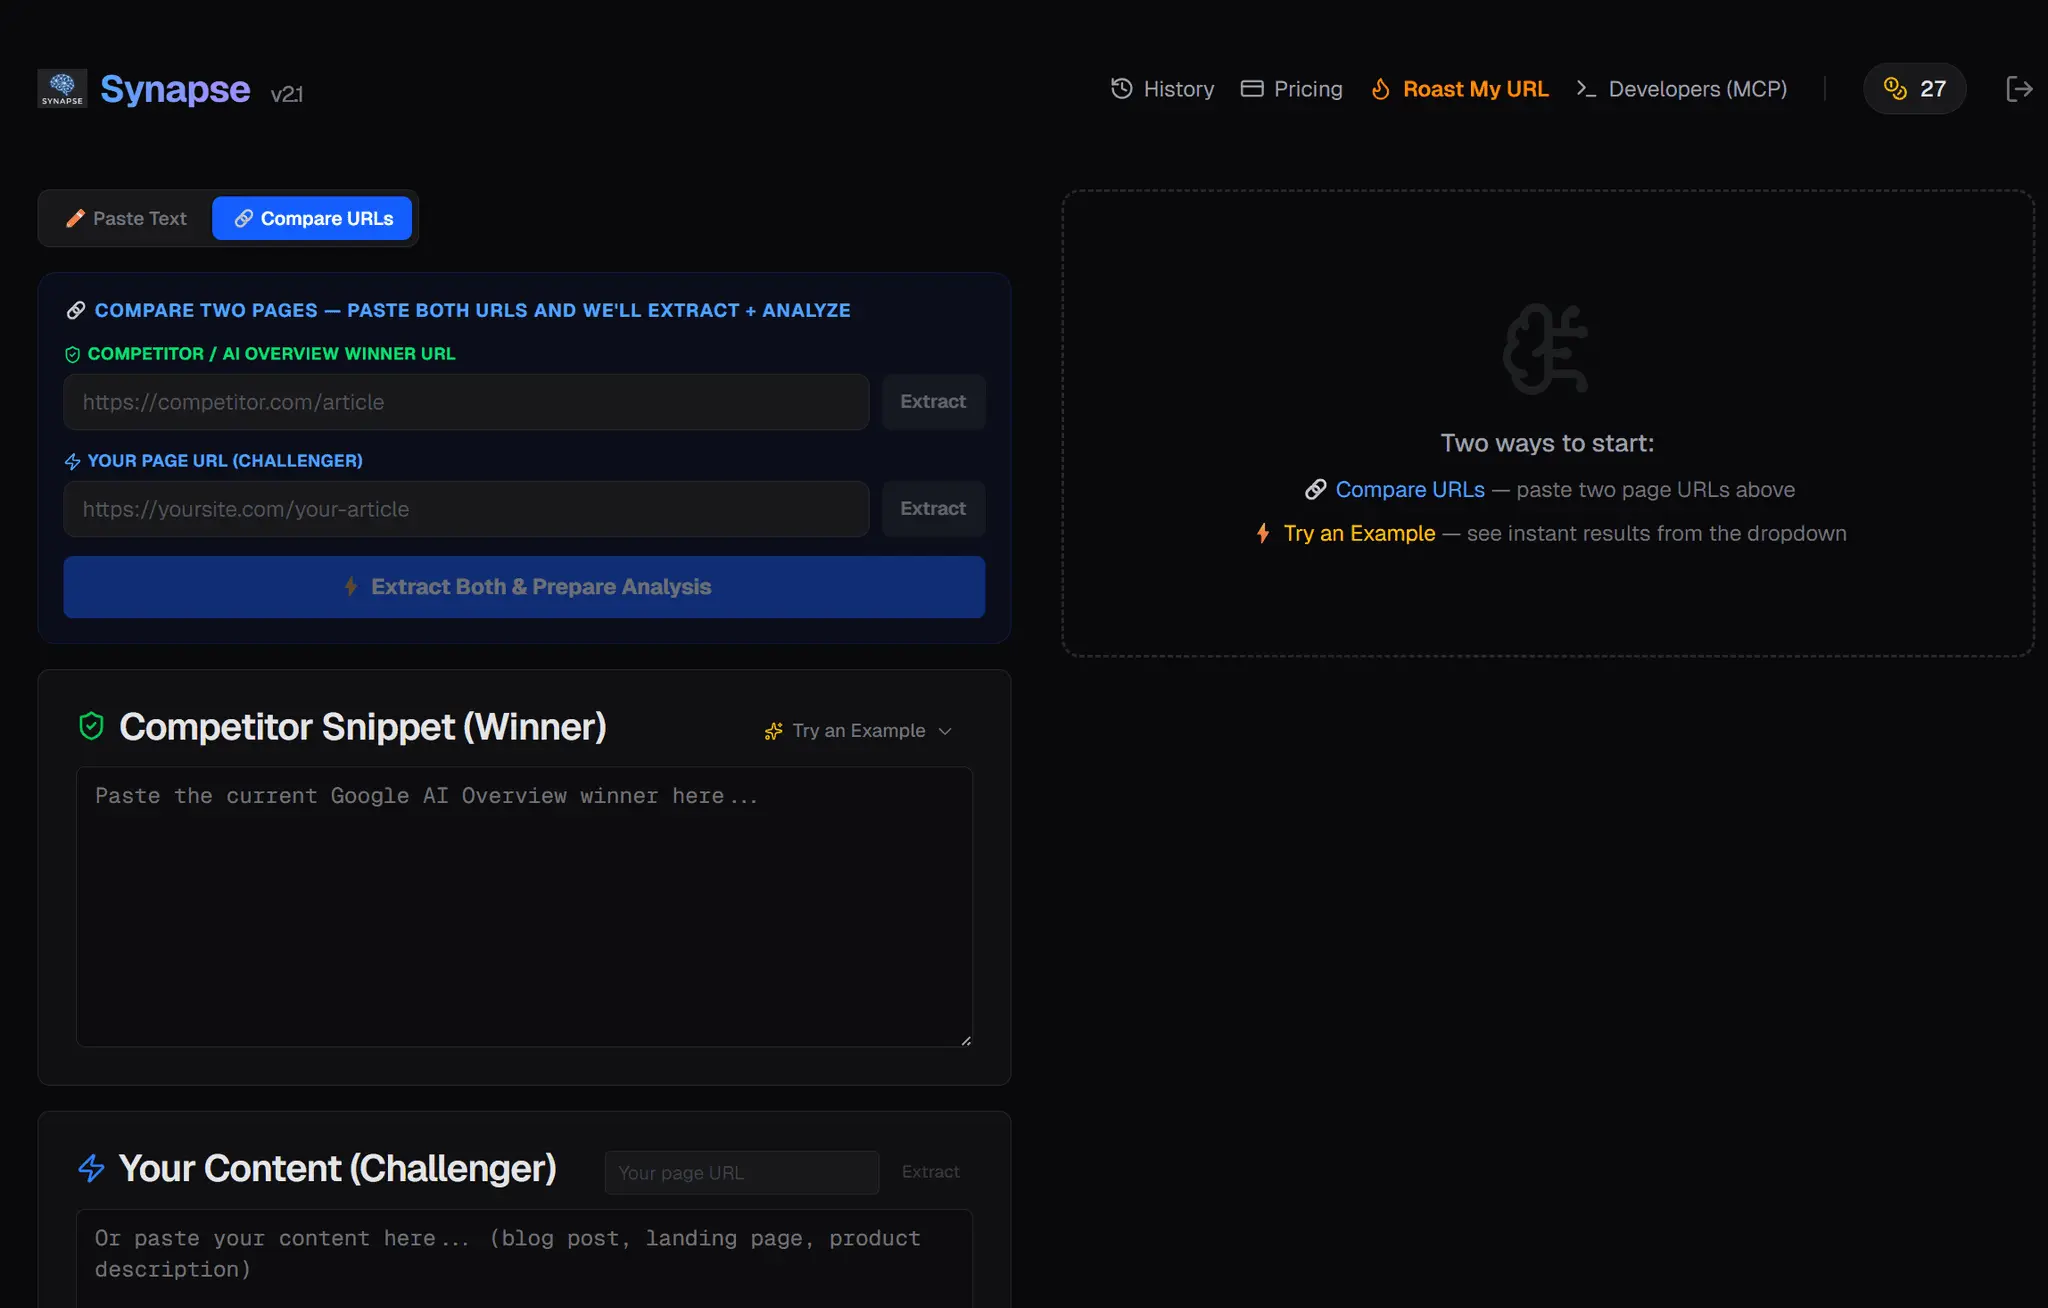Click the Roast flame icon
2048x1308 pixels.
point(1381,89)
